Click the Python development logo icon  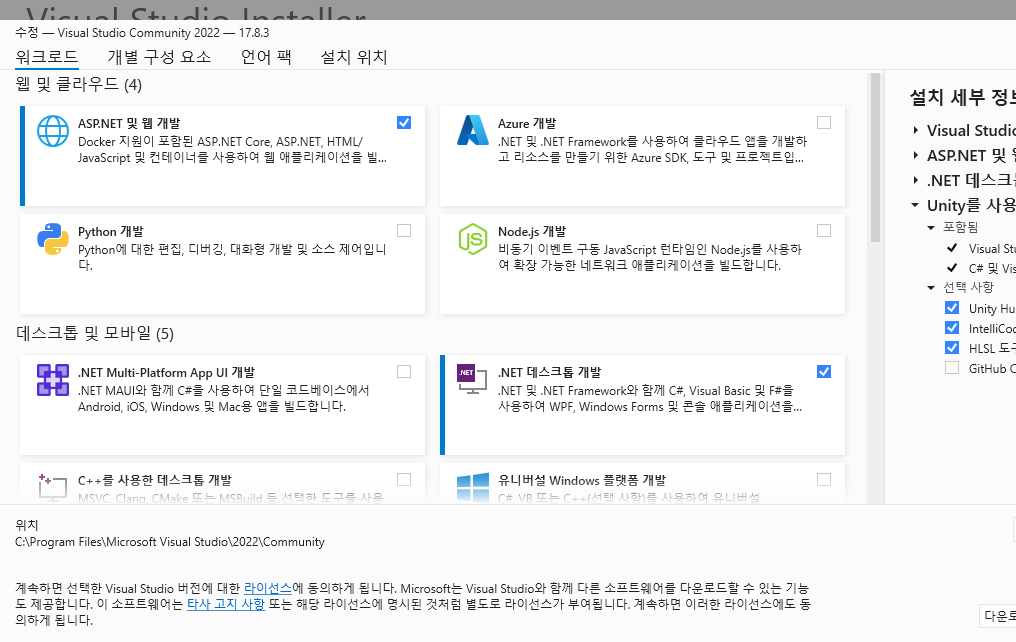[53, 239]
